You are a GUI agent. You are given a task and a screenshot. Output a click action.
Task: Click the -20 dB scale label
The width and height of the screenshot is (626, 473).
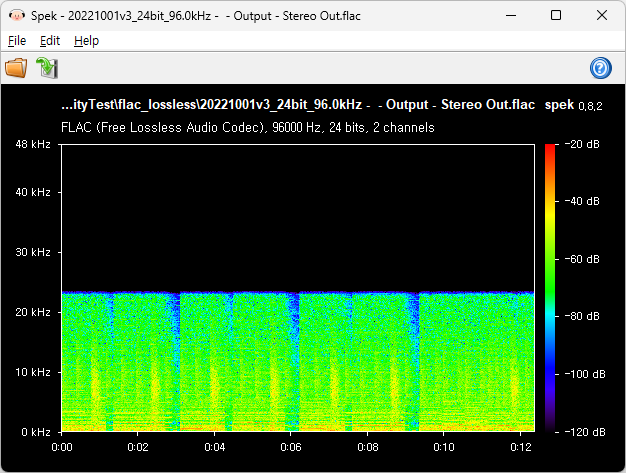tap(582, 144)
